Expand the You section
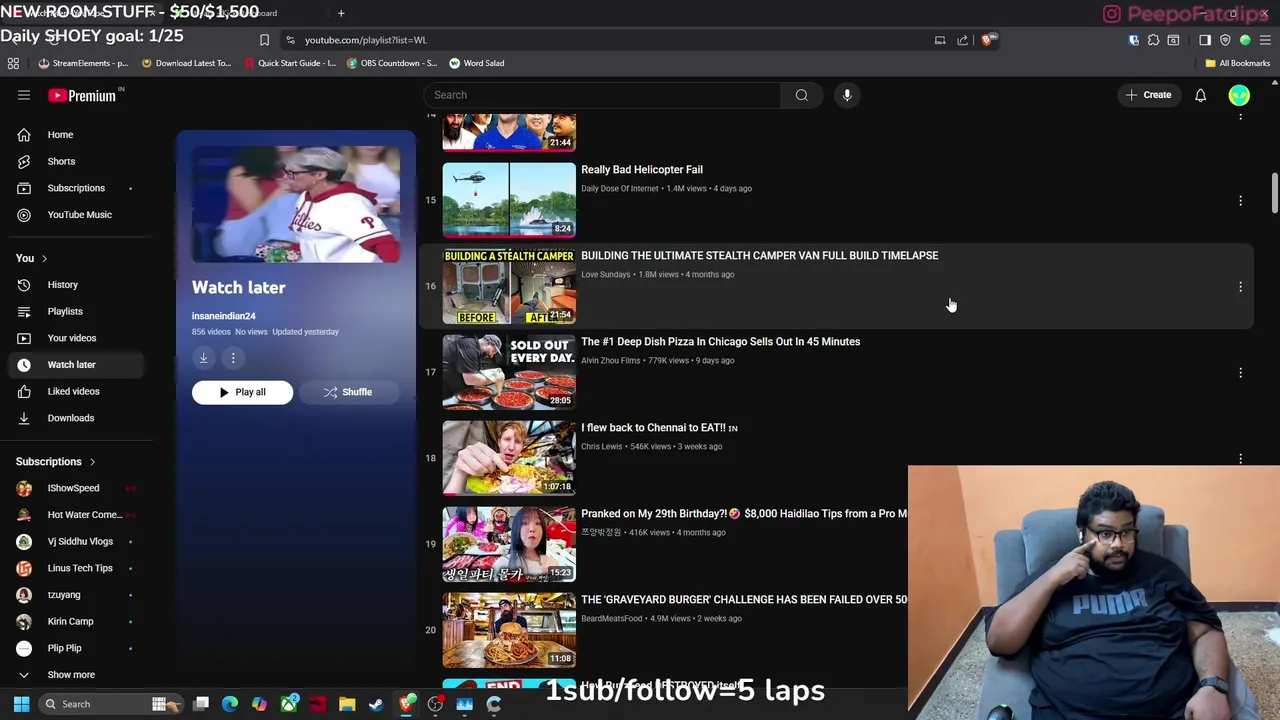 click(x=31, y=258)
